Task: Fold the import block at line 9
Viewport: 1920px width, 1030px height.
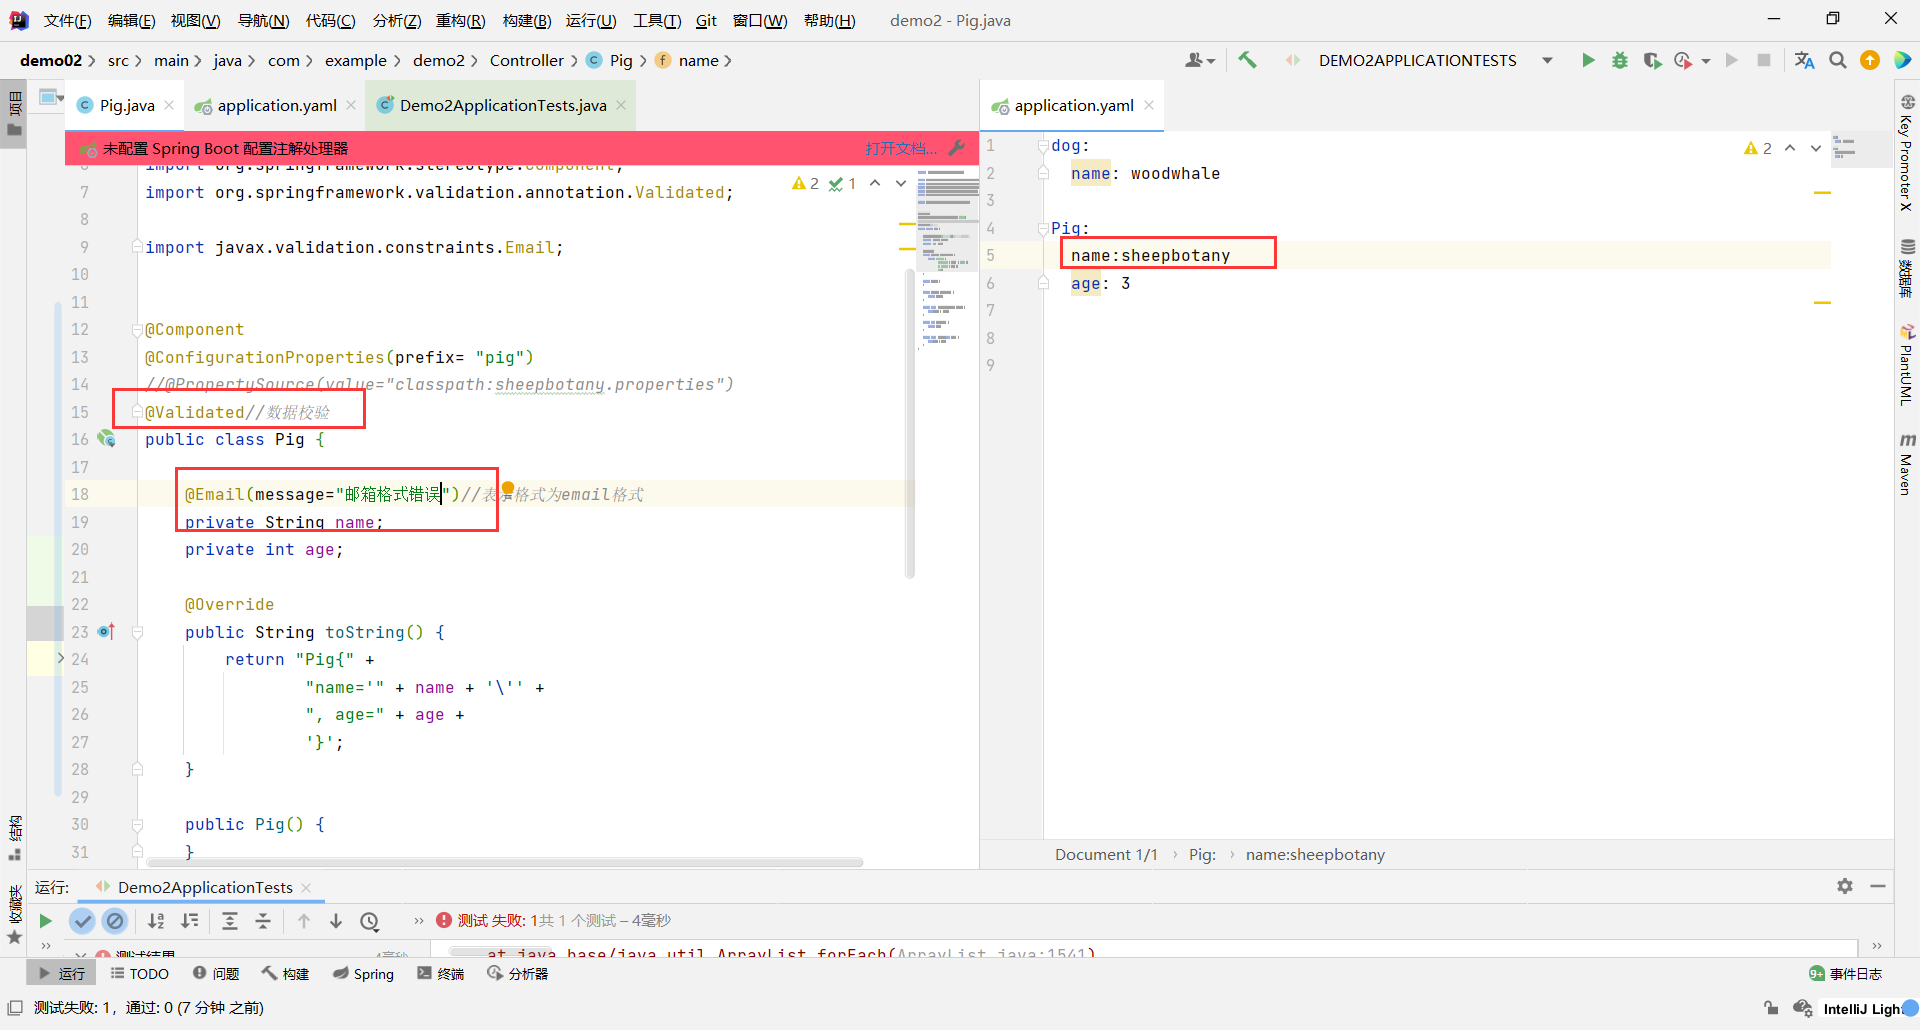Action: 138,247
